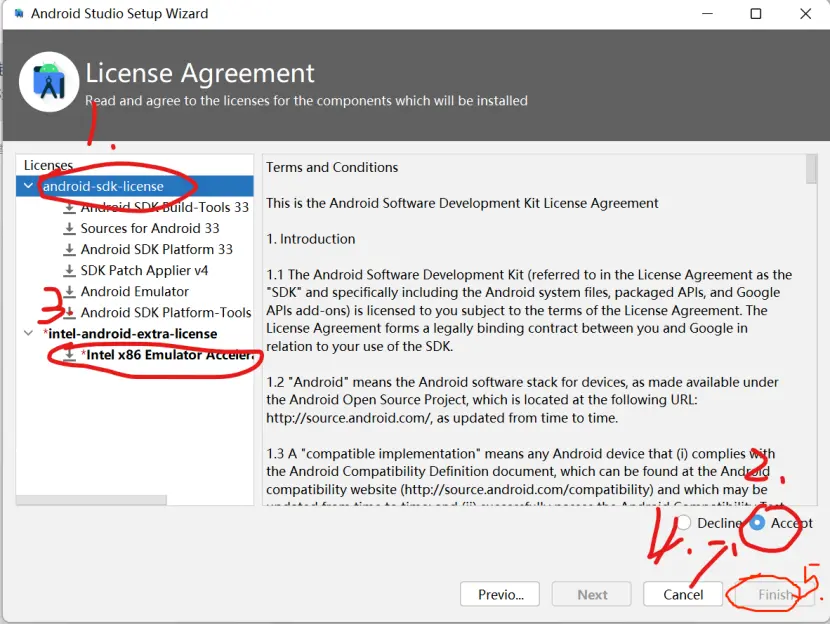Click the Android Studio logo in header
The image size is (830, 625).
pos(49,81)
